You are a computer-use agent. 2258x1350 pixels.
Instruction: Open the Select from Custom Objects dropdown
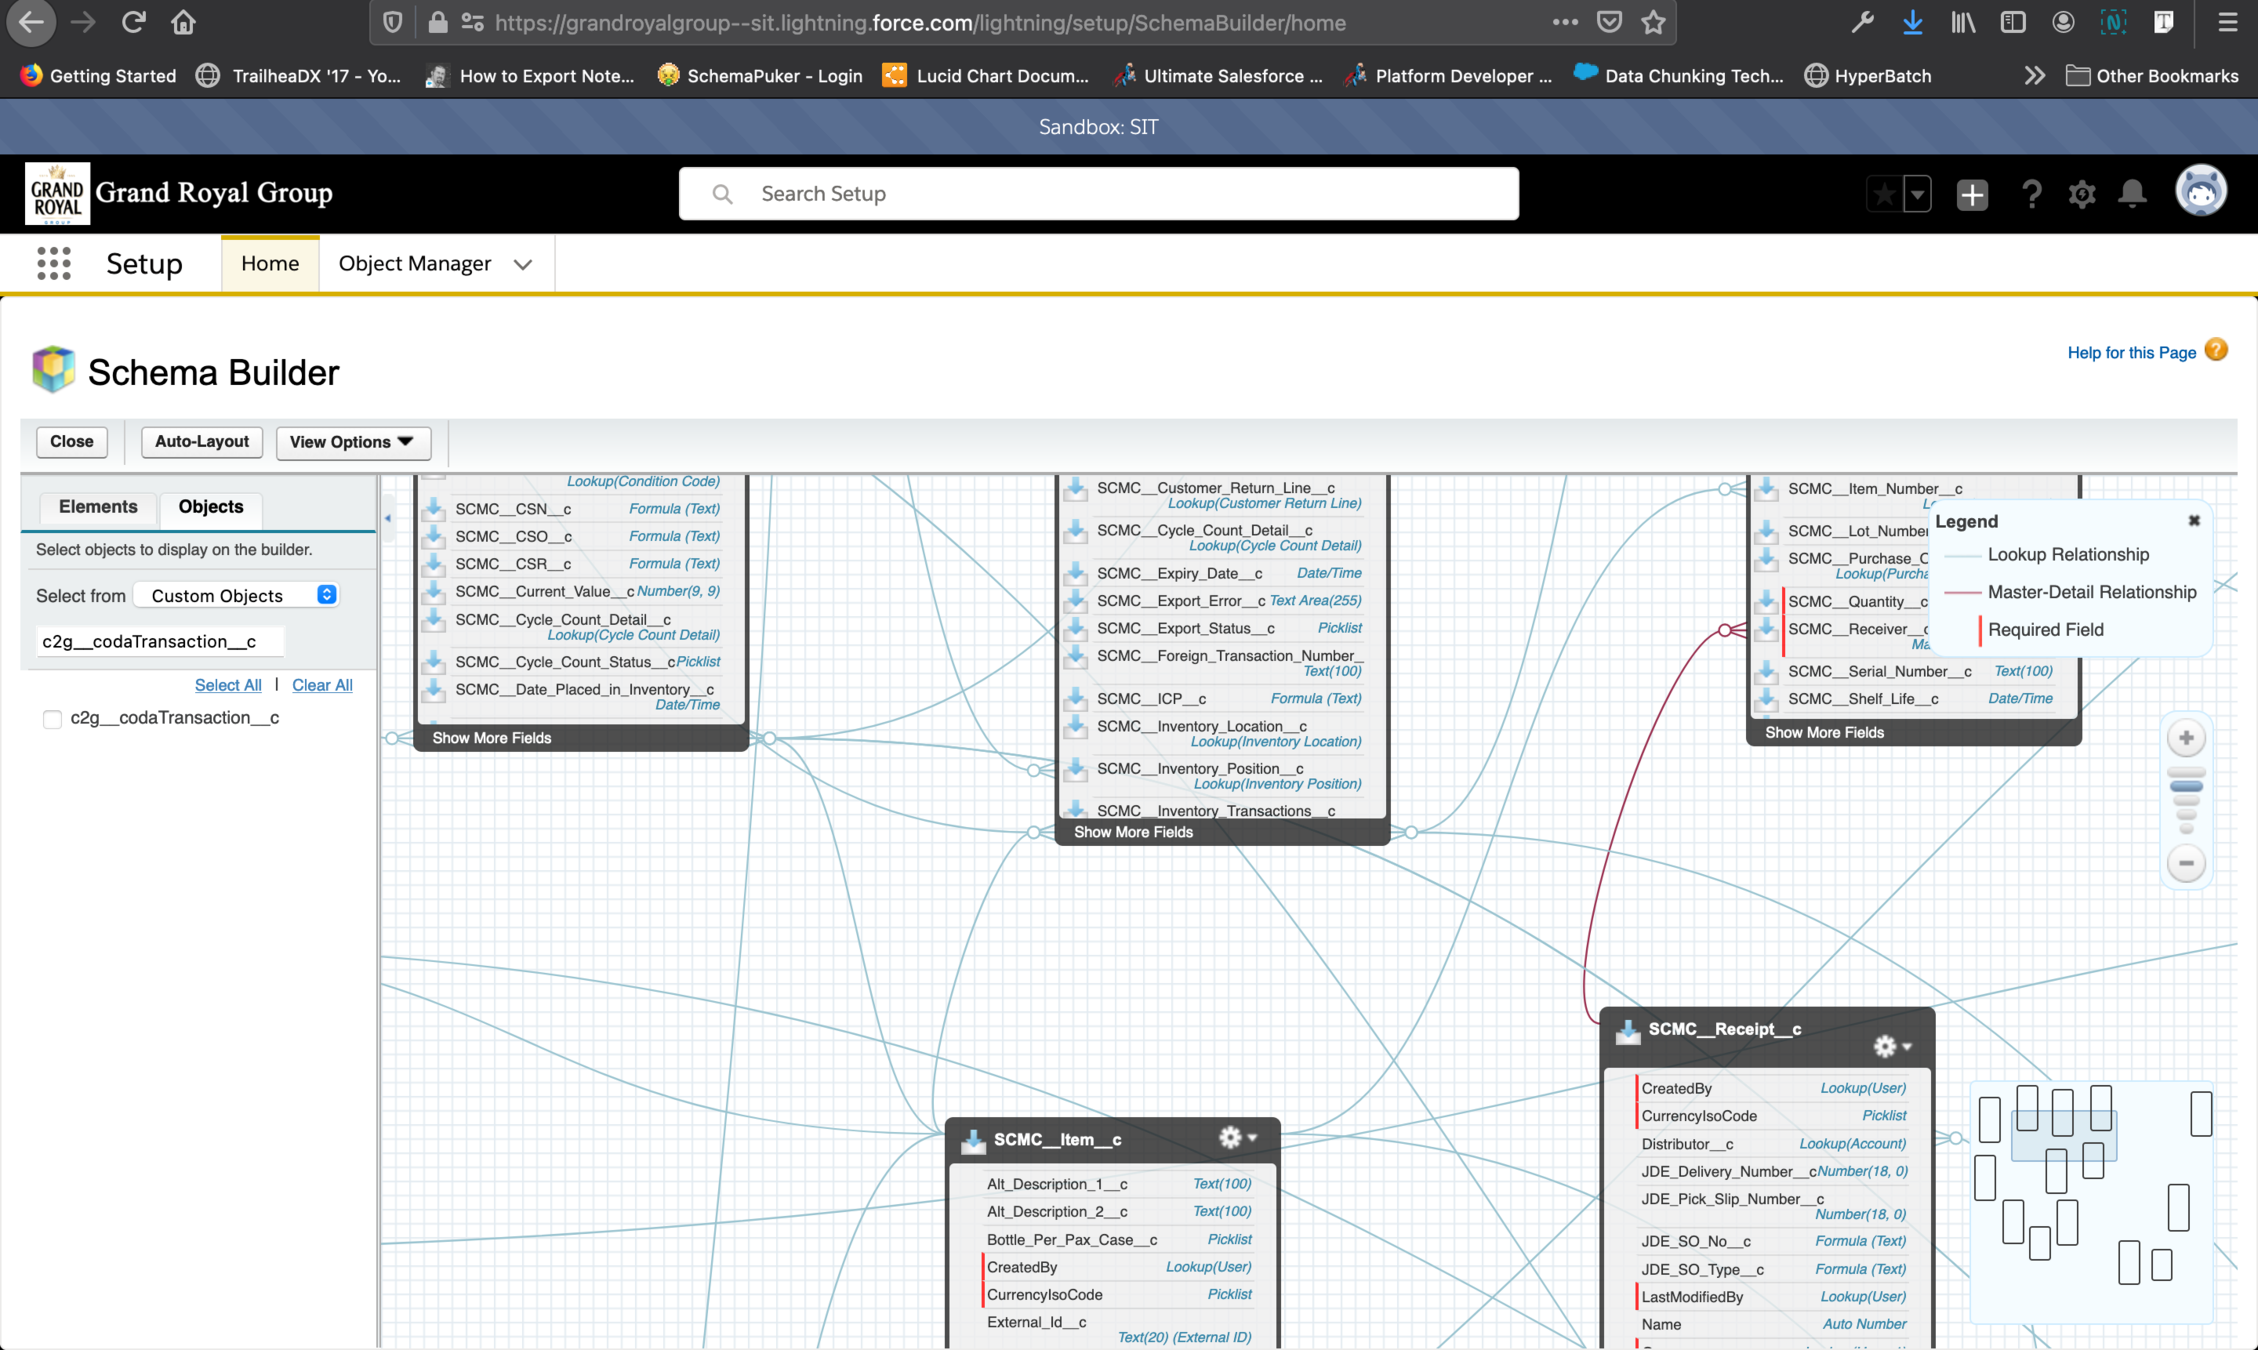click(x=241, y=596)
